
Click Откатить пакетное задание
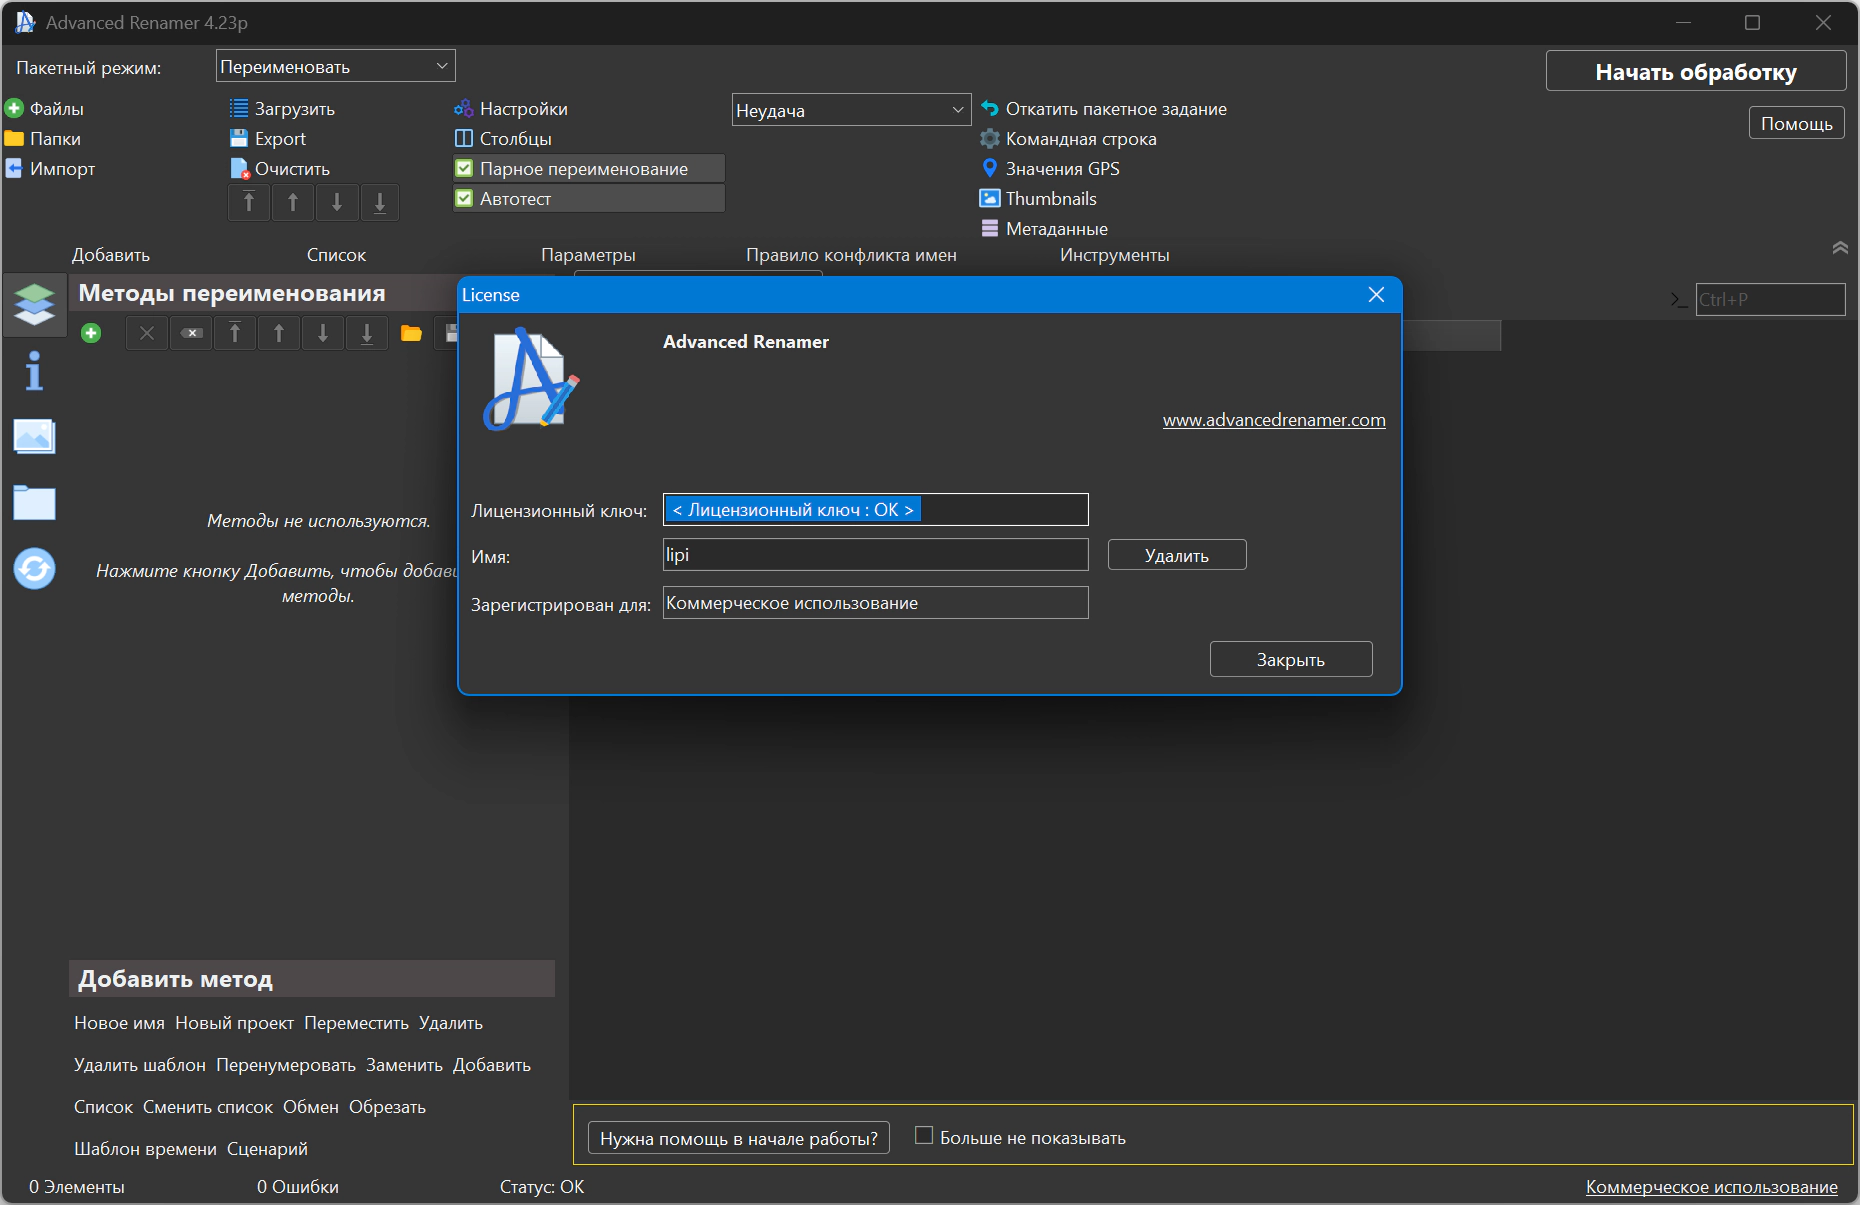point(1104,109)
